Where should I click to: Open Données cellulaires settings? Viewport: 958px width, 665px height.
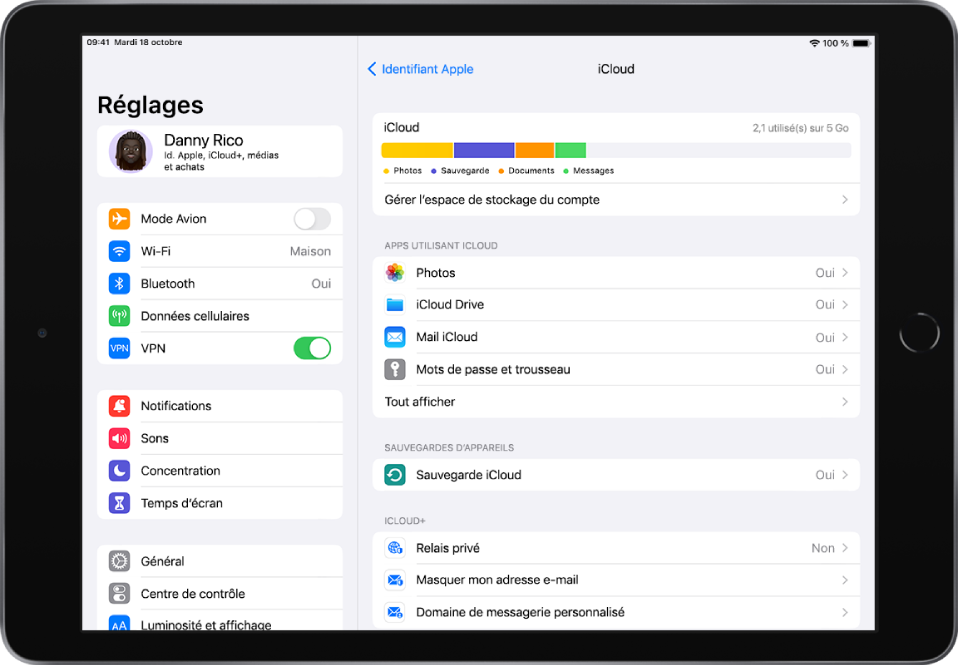pyautogui.click(x=119, y=315)
